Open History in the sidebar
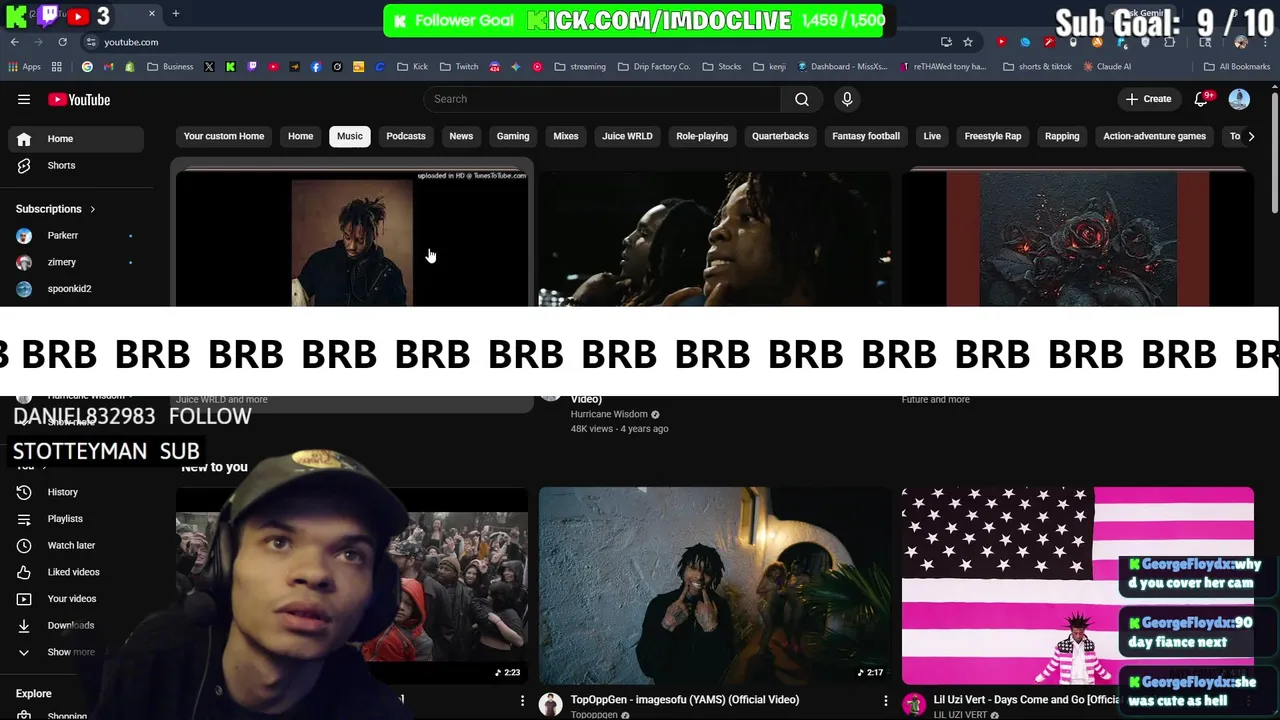The height and width of the screenshot is (720, 1280). (76, 492)
